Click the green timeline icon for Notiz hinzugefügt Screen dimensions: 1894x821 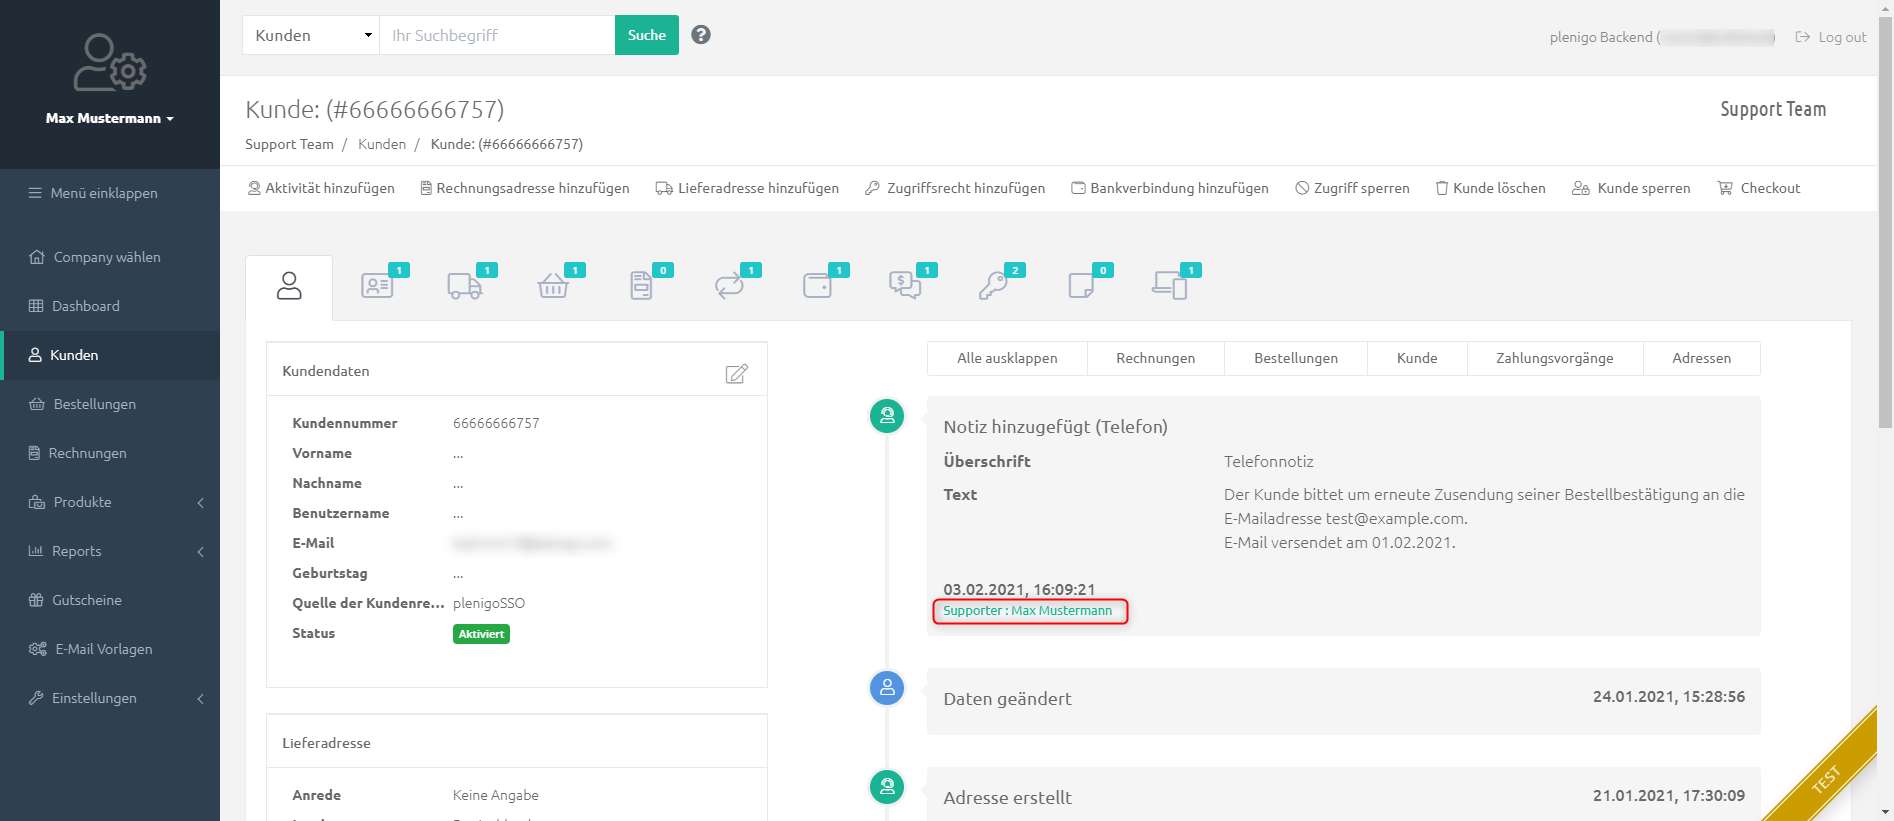[x=887, y=415]
